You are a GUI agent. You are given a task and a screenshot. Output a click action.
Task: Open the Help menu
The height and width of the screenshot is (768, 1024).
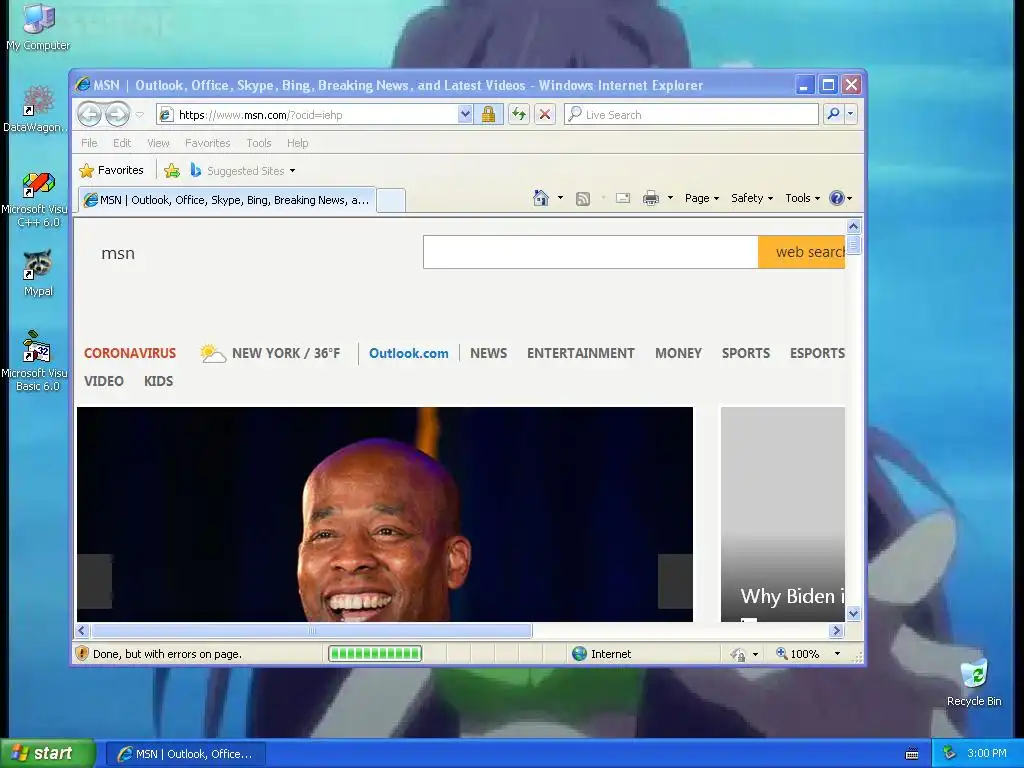point(297,143)
